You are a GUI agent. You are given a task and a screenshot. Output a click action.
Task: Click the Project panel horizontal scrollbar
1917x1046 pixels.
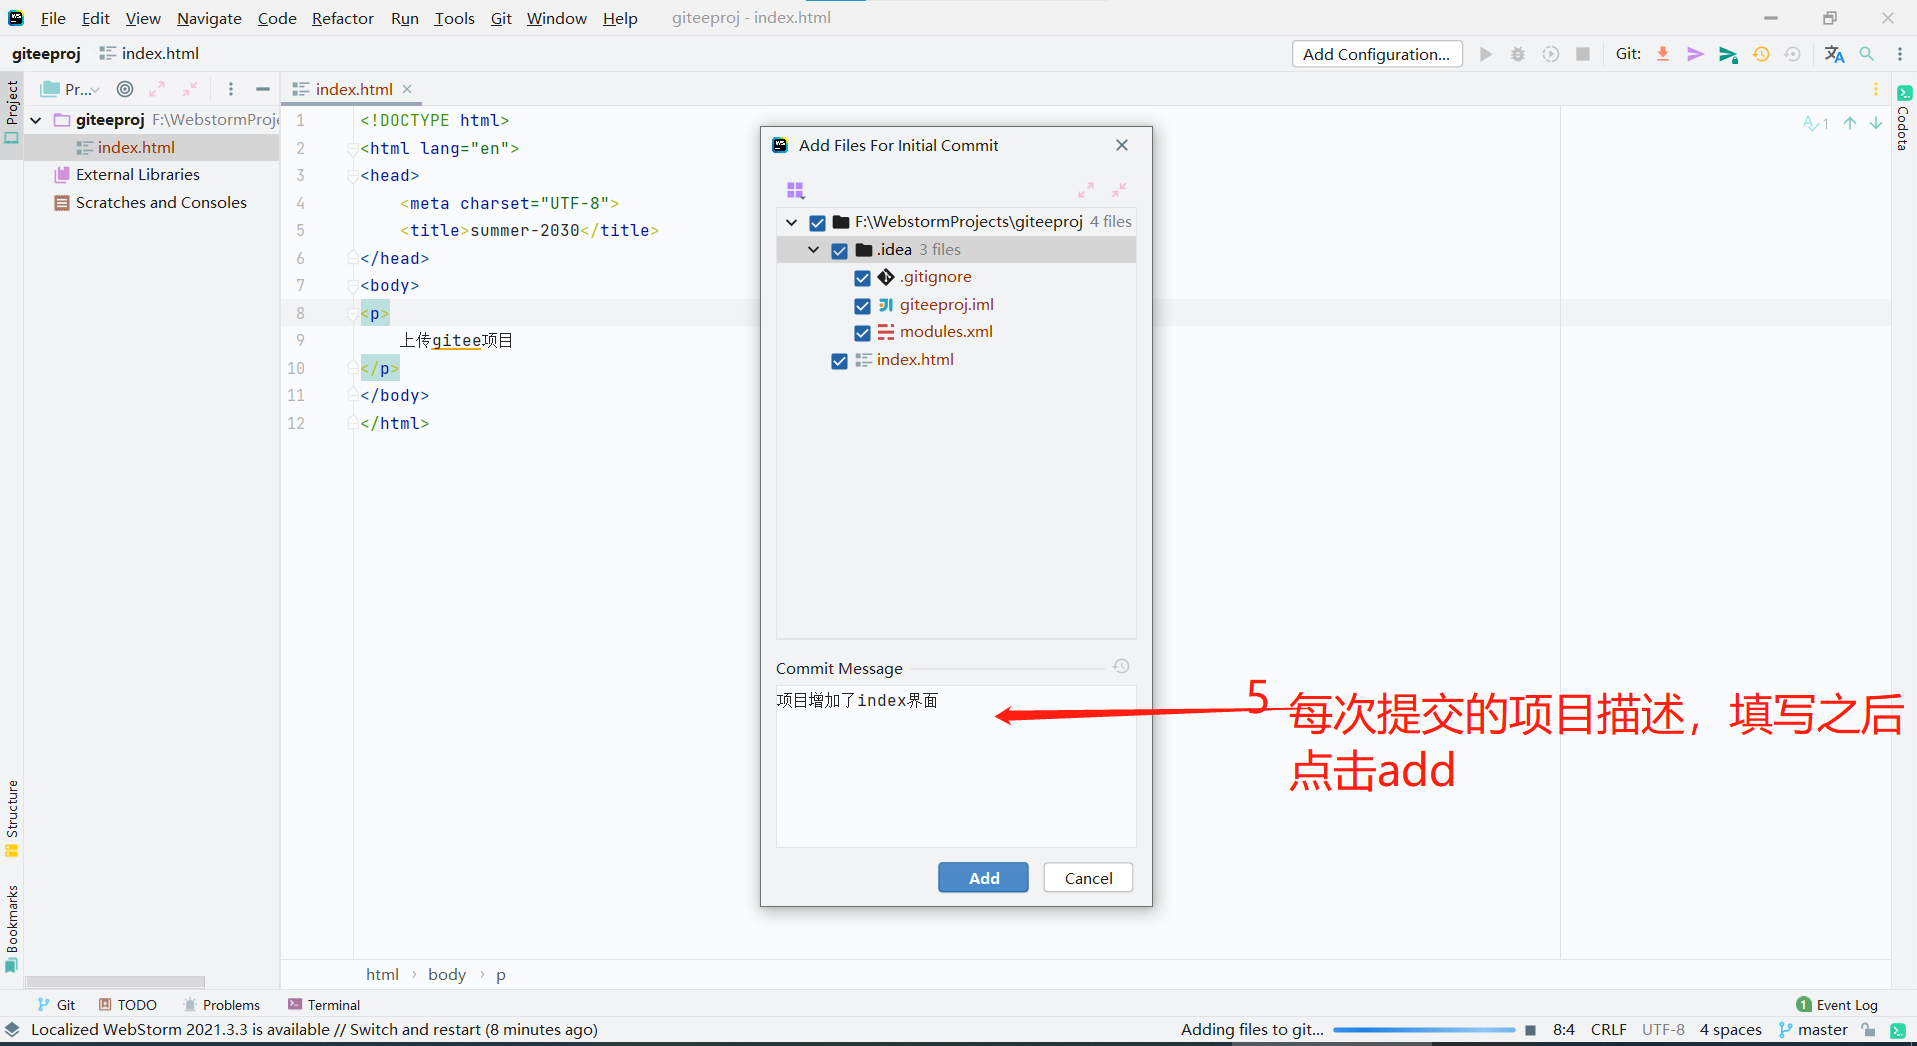coord(115,982)
